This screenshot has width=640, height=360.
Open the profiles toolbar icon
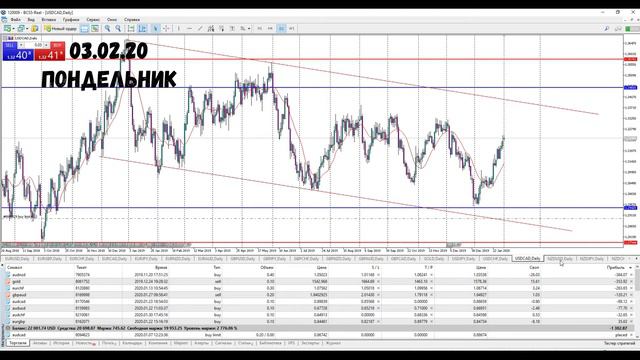click(21, 29)
